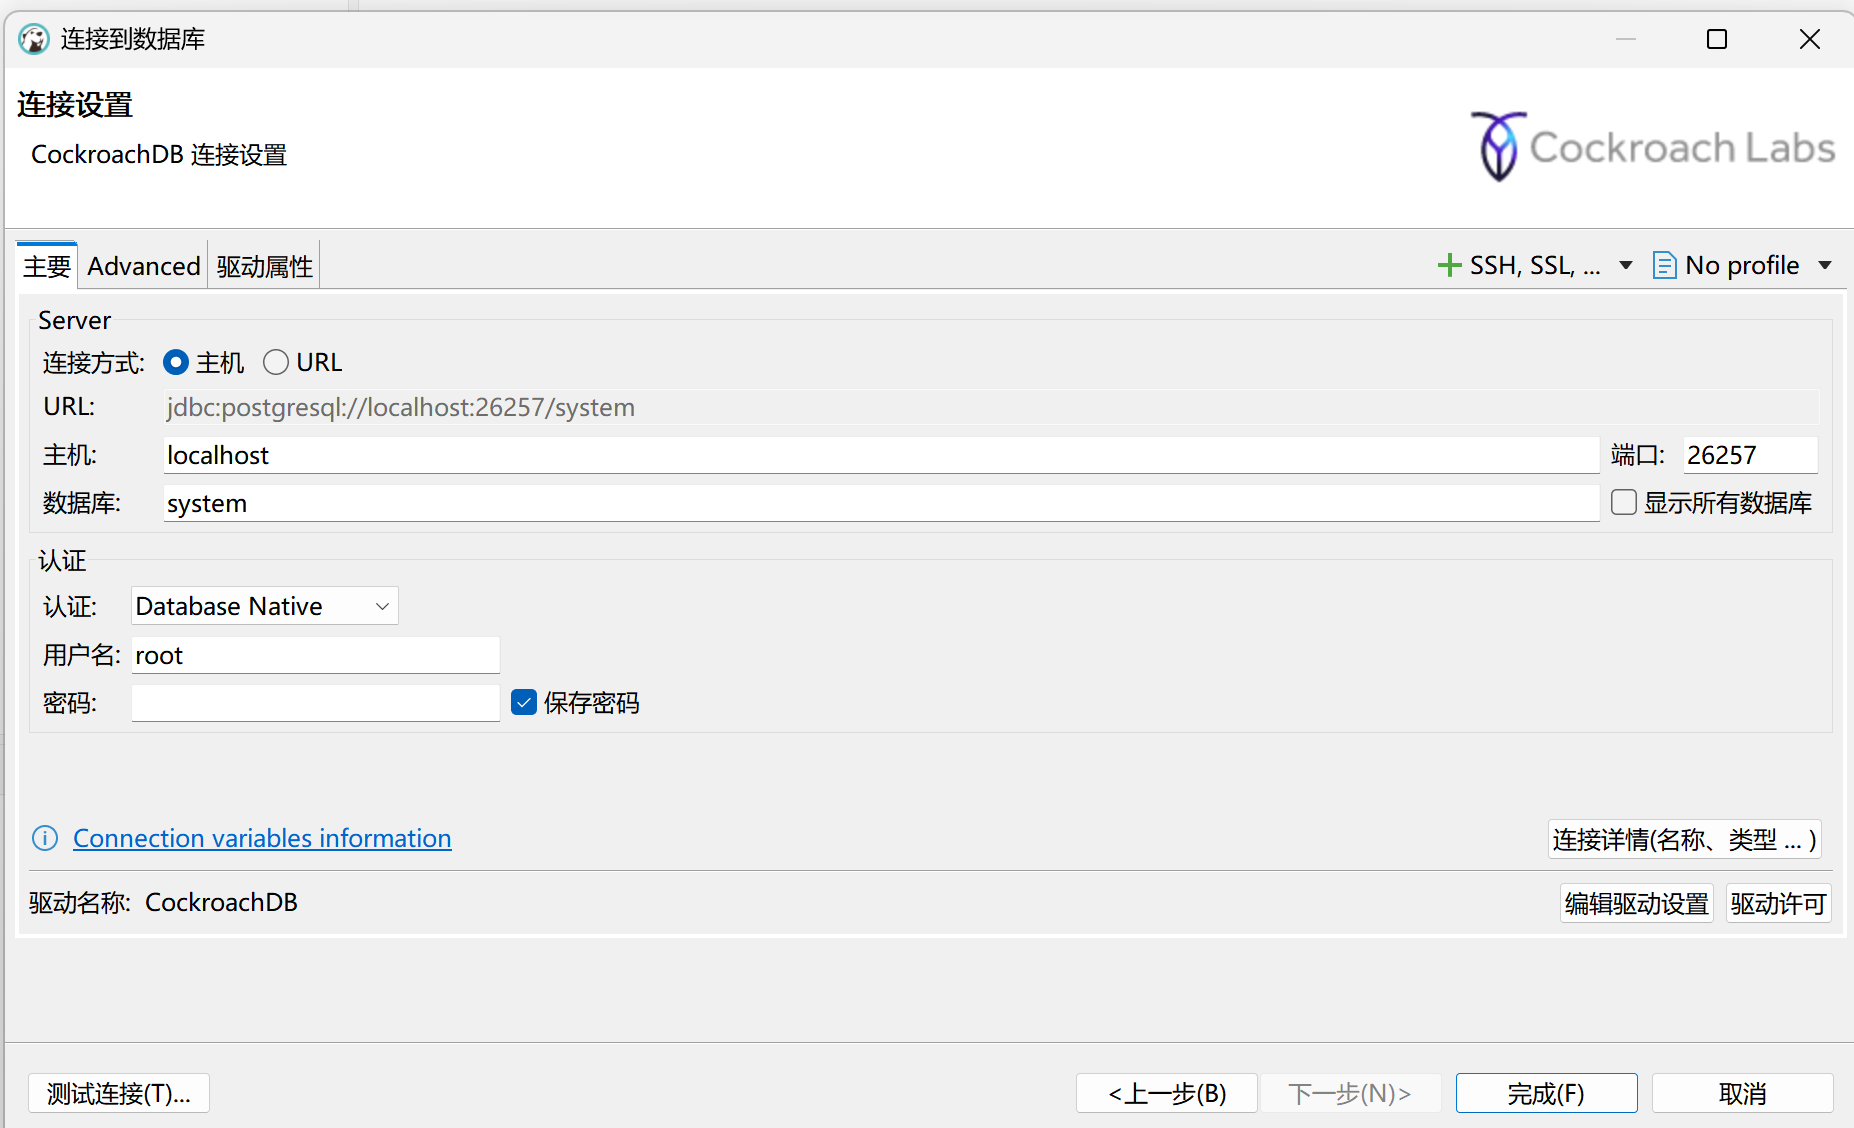View the 驱动许可 driver license
Screen dimensions: 1854x1128
coord(1778,902)
